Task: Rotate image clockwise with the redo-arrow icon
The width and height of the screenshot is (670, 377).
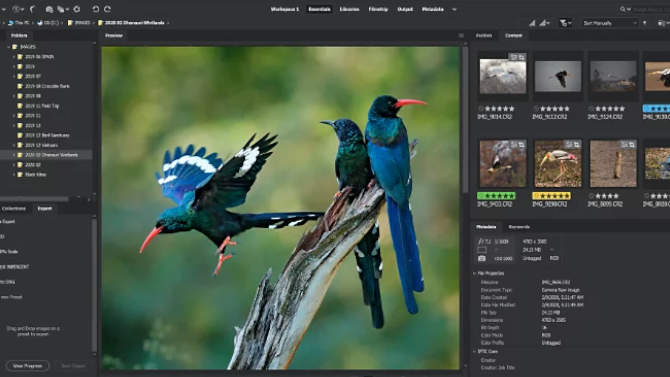Action: click(108, 9)
